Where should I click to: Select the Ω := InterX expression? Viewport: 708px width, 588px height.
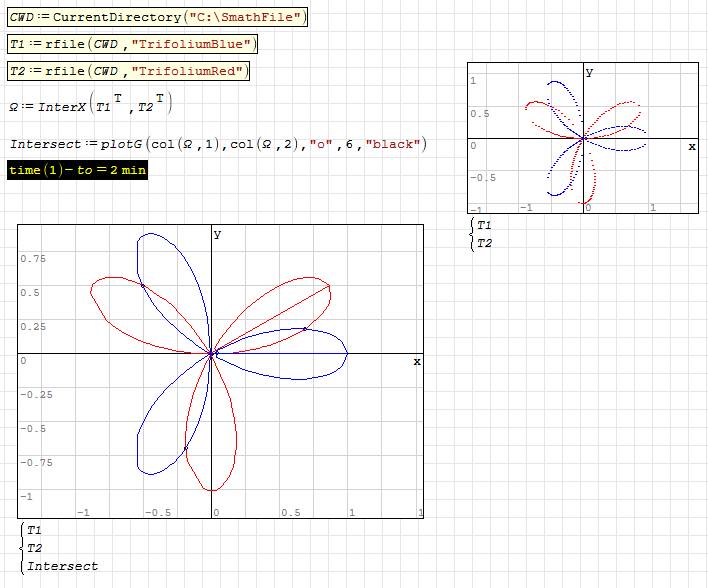click(x=90, y=105)
